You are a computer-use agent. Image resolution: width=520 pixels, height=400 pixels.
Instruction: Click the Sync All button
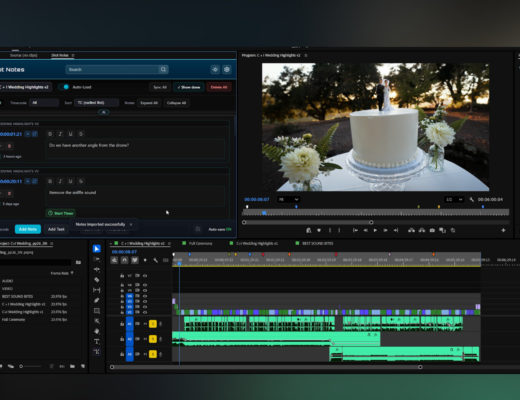pos(160,87)
